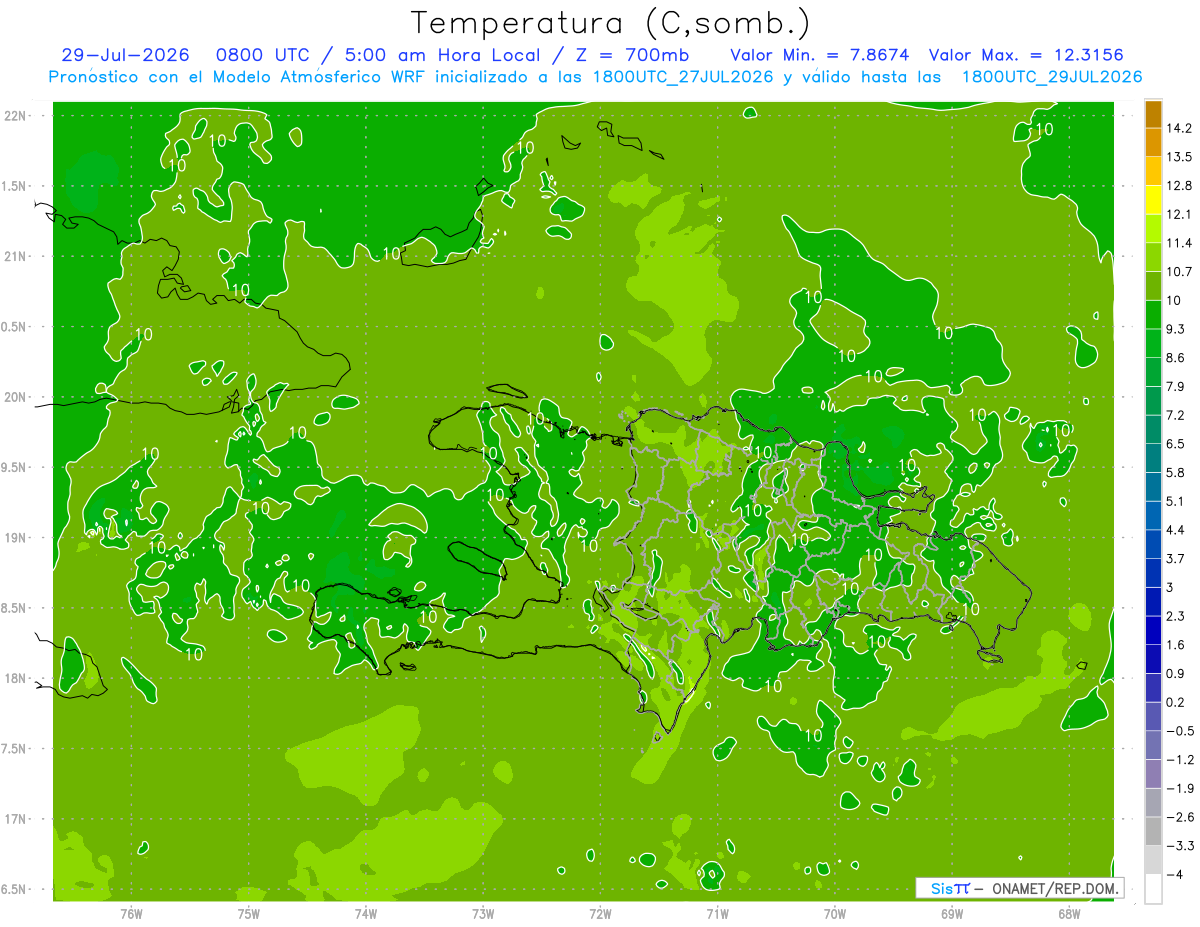
Task: Pick the yellow swatch between 12.8 and 12.1
Action: coord(1153,200)
